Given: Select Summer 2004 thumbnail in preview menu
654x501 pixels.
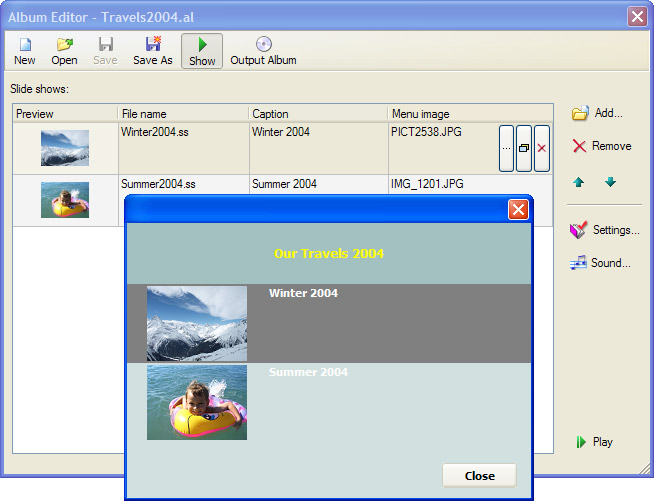Looking at the screenshot, I should tap(197, 402).
